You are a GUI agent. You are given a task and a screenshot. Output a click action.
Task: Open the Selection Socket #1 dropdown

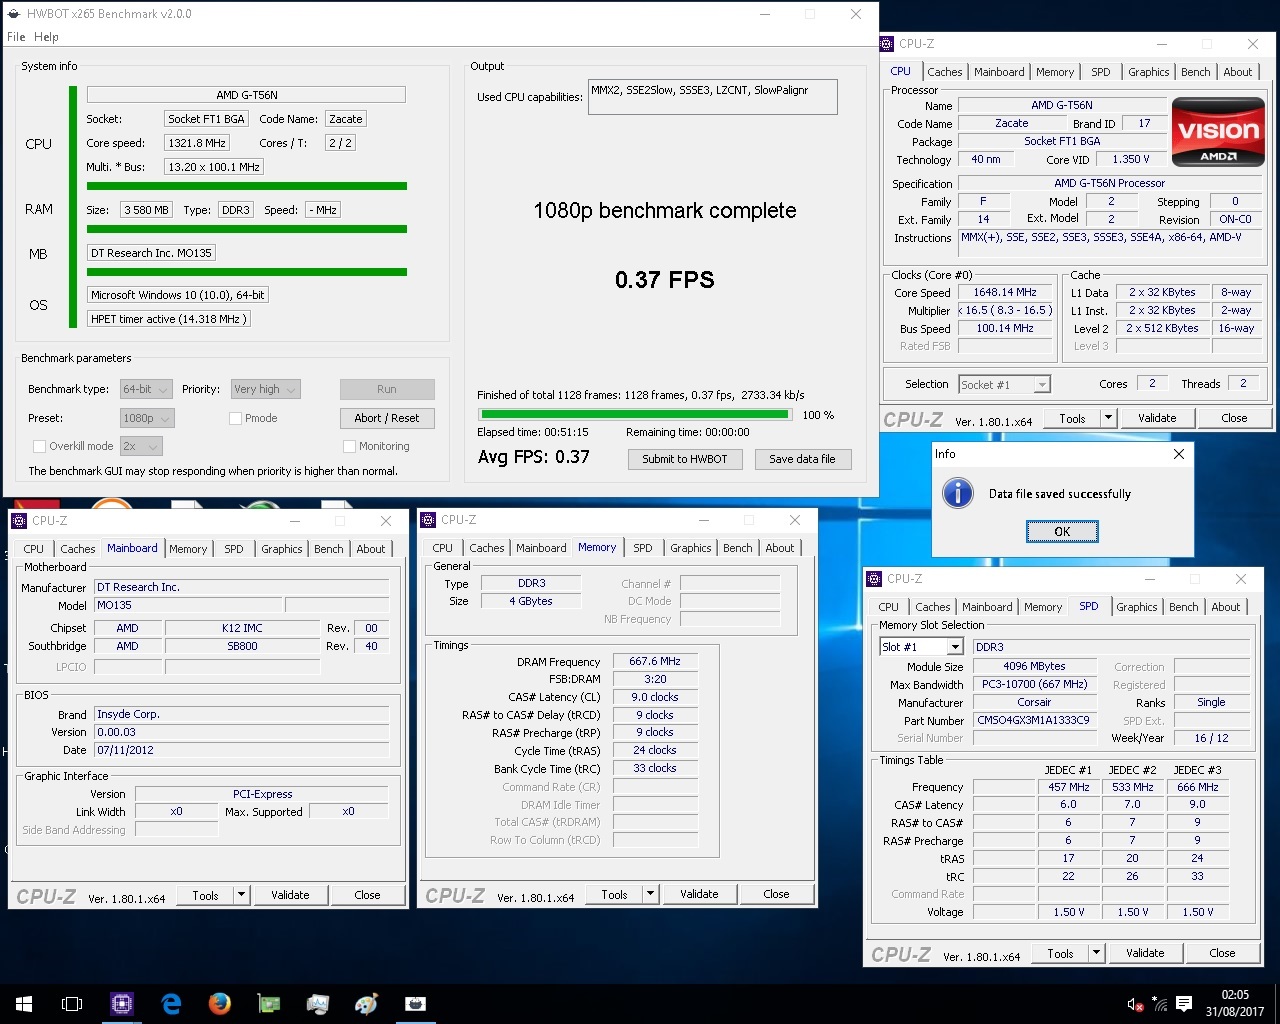tap(1003, 385)
